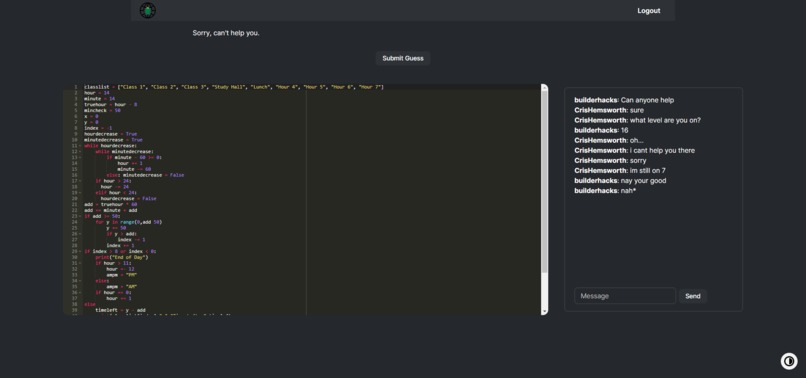Click the classlist line of code
The width and height of the screenshot is (806, 378).
point(234,87)
